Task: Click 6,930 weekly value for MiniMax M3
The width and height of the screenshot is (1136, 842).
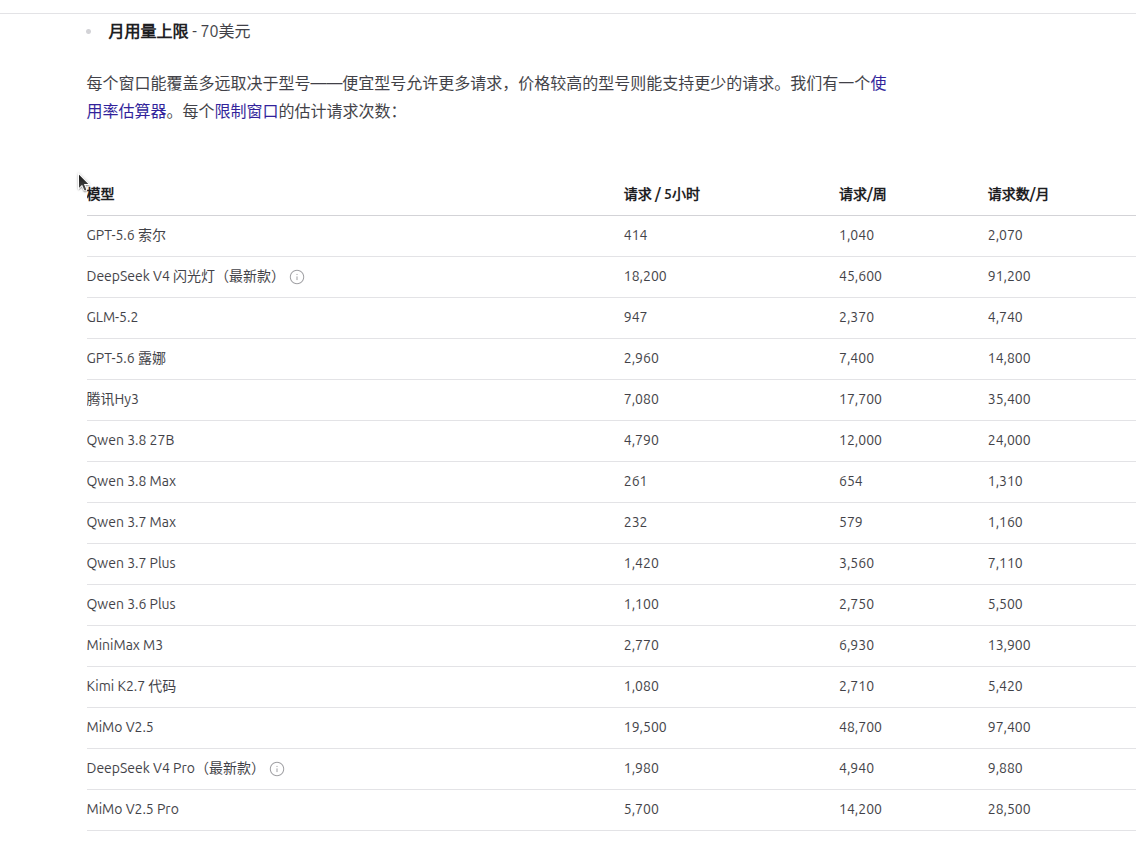Action: click(x=856, y=645)
